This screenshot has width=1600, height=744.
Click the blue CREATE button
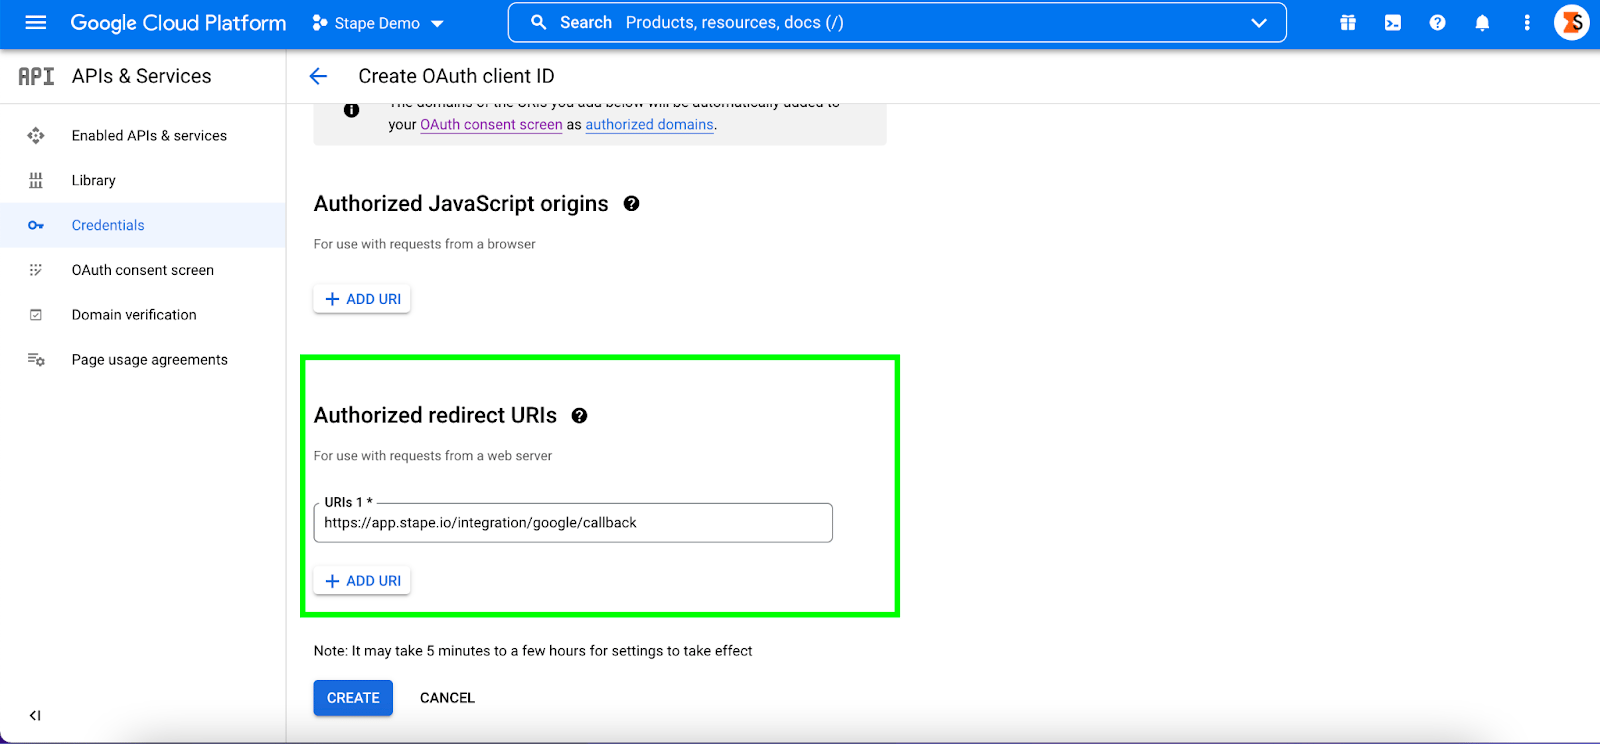[353, 698]
